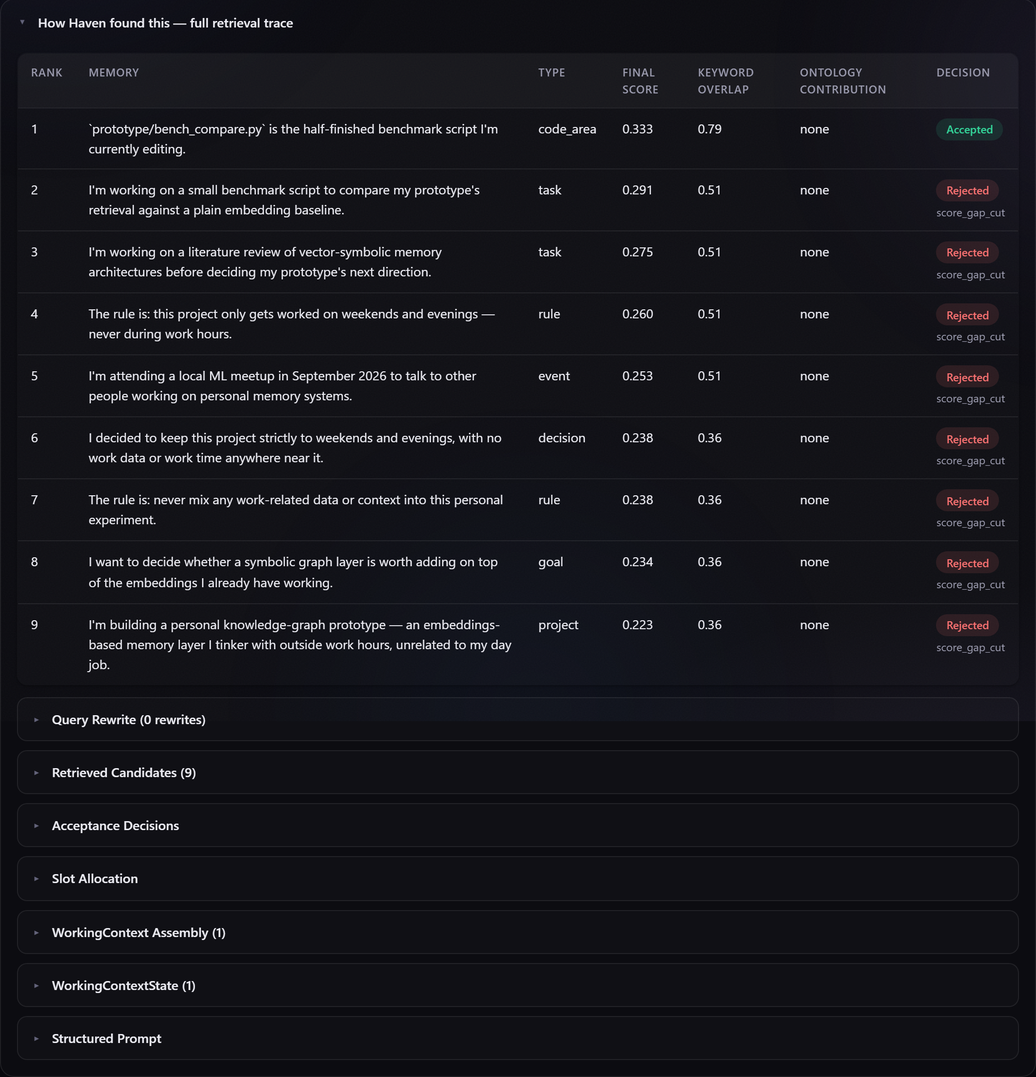Viewport: 1036px width, 1077px height.
Task: Click the score_gap_cut reason on rank 7
Action: pyautogui.click(x=970, y=522)
